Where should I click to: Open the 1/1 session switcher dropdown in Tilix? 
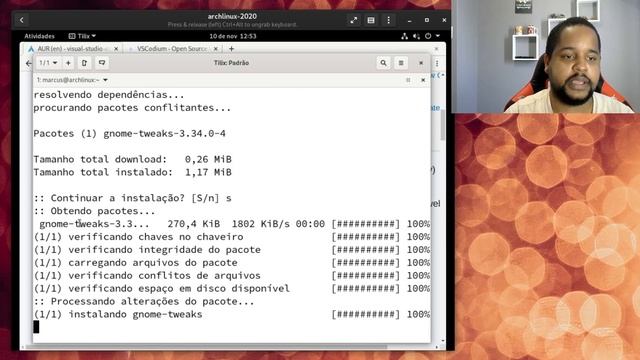click(48, 63)
